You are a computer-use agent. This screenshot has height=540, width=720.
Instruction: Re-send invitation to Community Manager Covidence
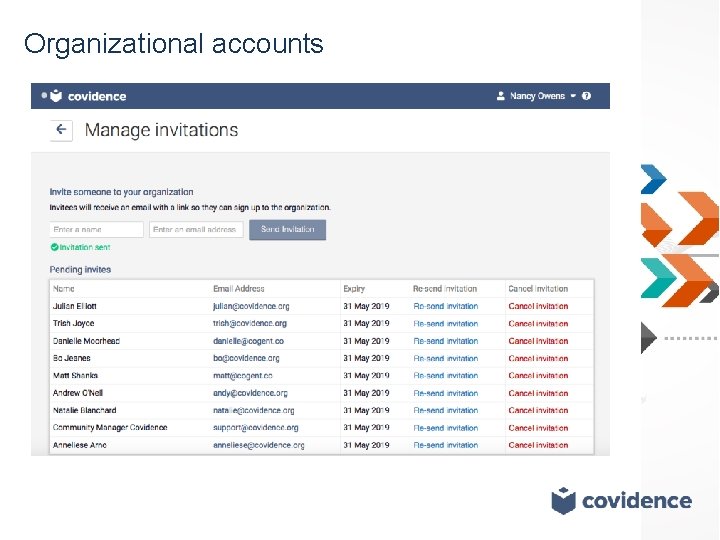[446, 428]
